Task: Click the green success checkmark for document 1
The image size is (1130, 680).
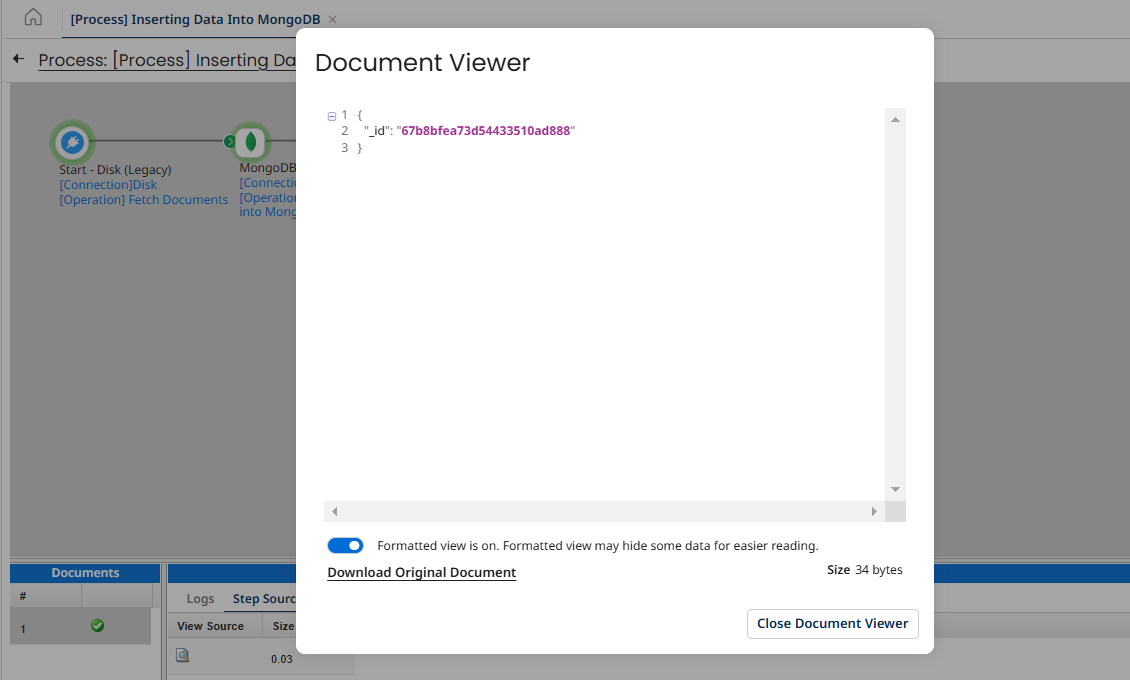Action: click(97, 626)
